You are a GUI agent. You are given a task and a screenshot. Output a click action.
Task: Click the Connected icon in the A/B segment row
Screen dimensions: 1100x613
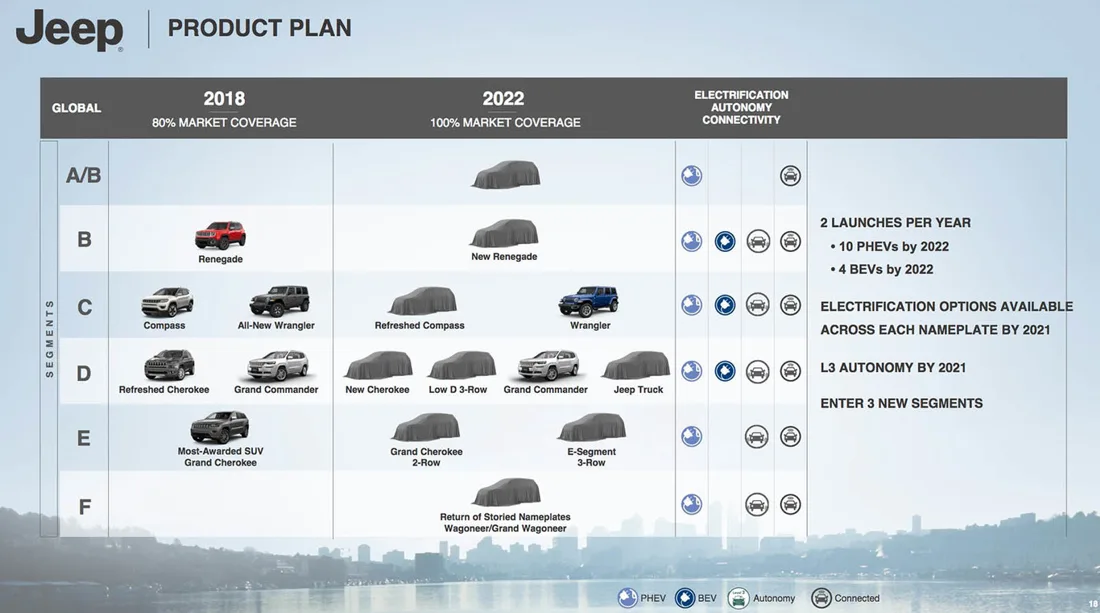pyautogui.click(x=790, y=175)
